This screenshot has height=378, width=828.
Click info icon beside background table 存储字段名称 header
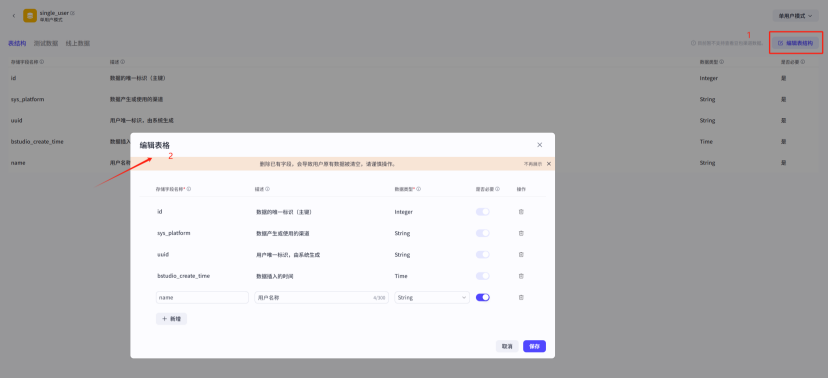(x=42, y=62)
